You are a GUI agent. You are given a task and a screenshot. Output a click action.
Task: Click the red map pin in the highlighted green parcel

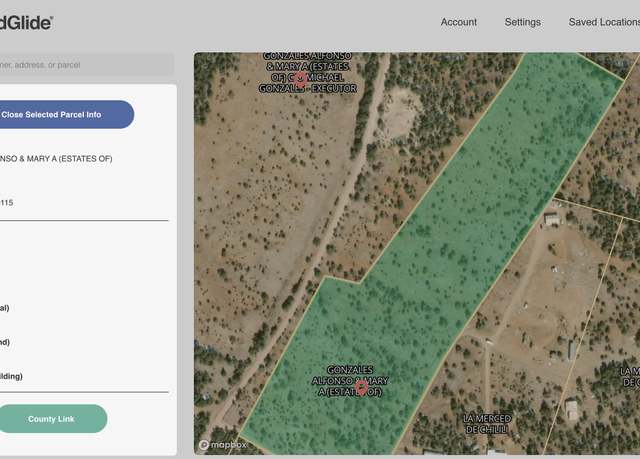coord(361,386)
